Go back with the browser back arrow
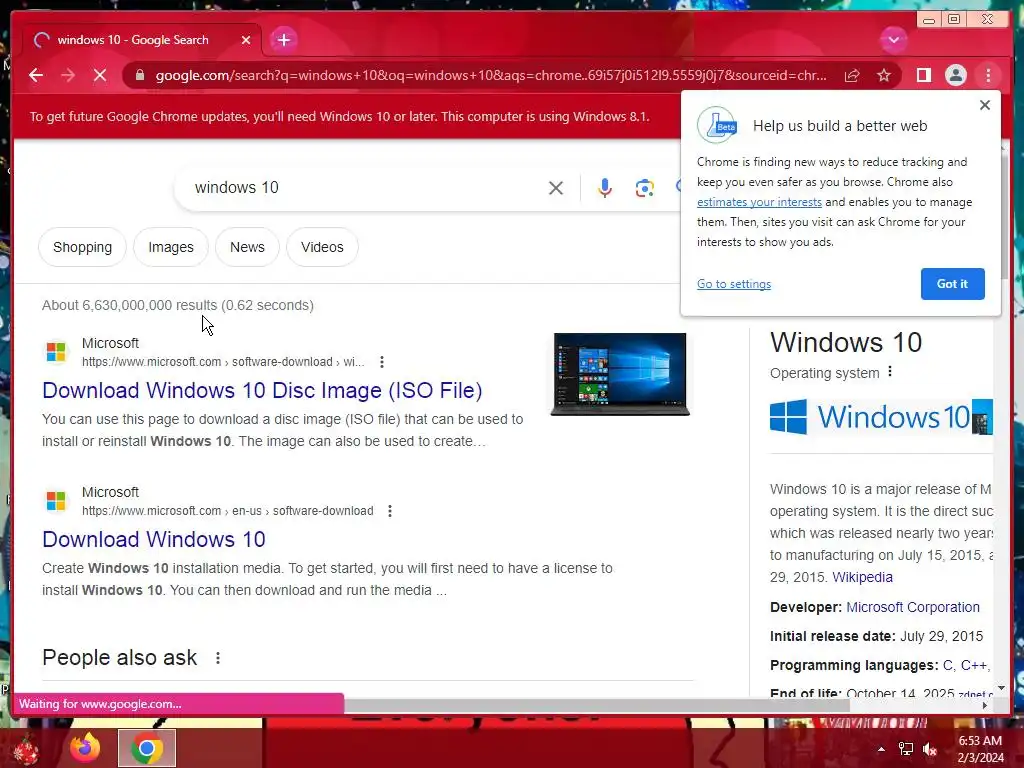Image resolution: width=1024 pixels, height=768 pixels. coord(36,75)
